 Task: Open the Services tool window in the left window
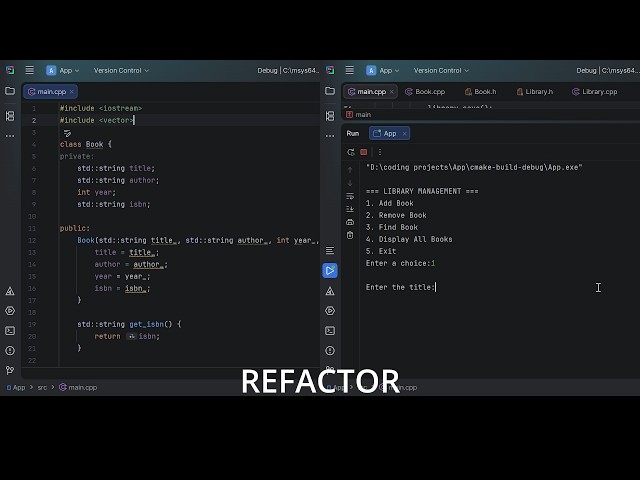(x=10, y=311)
